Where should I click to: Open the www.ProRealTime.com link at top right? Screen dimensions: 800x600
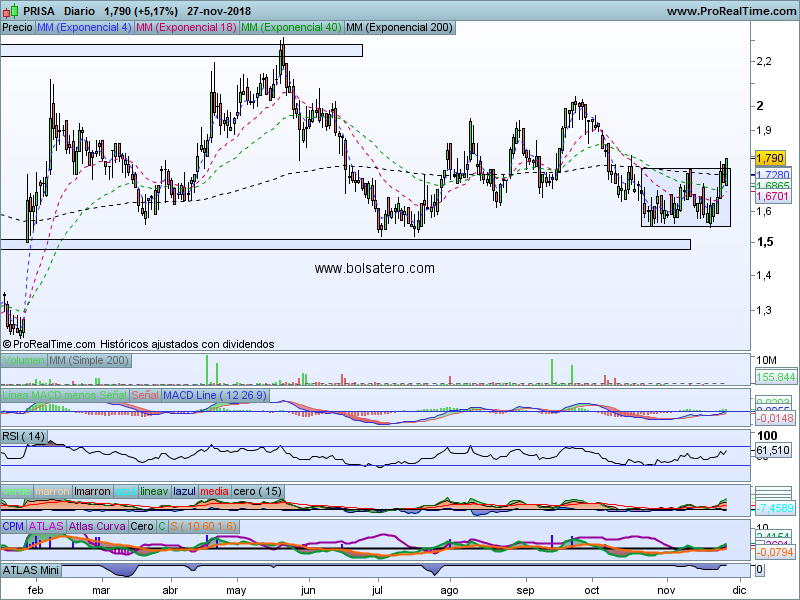pos(729,11)
